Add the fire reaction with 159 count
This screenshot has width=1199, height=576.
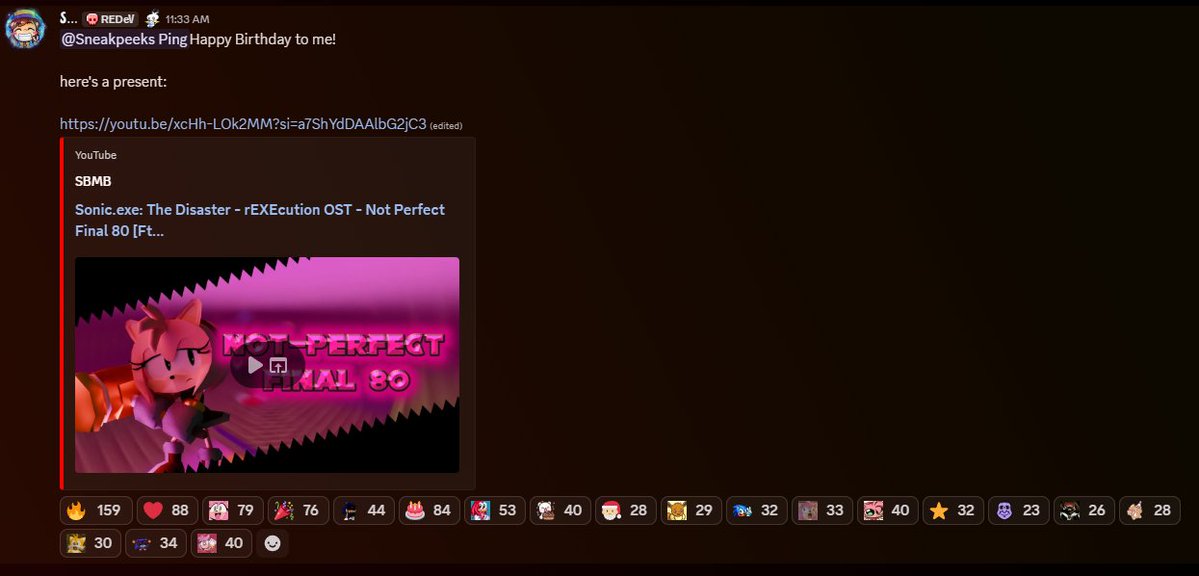96,510
